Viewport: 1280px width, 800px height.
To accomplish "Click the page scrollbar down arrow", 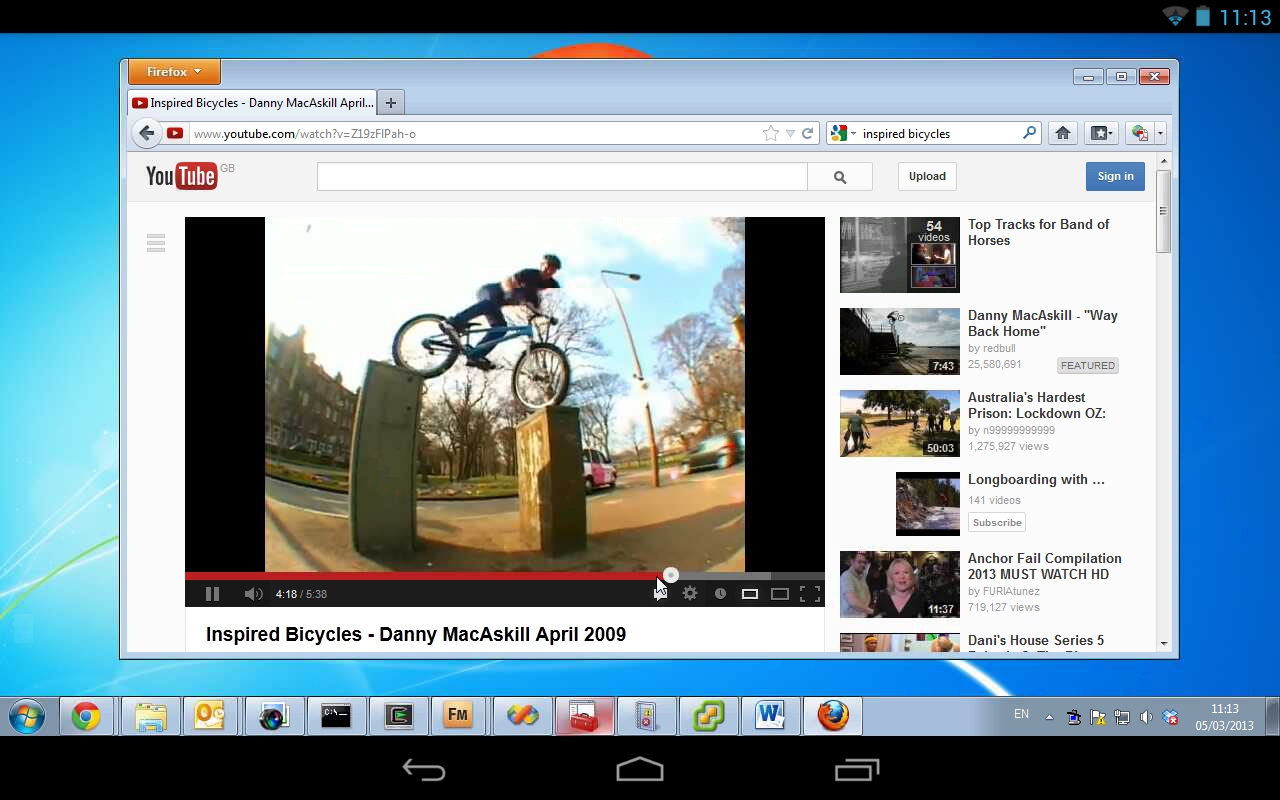I will pyautogui.click(x=1163, y=643).
